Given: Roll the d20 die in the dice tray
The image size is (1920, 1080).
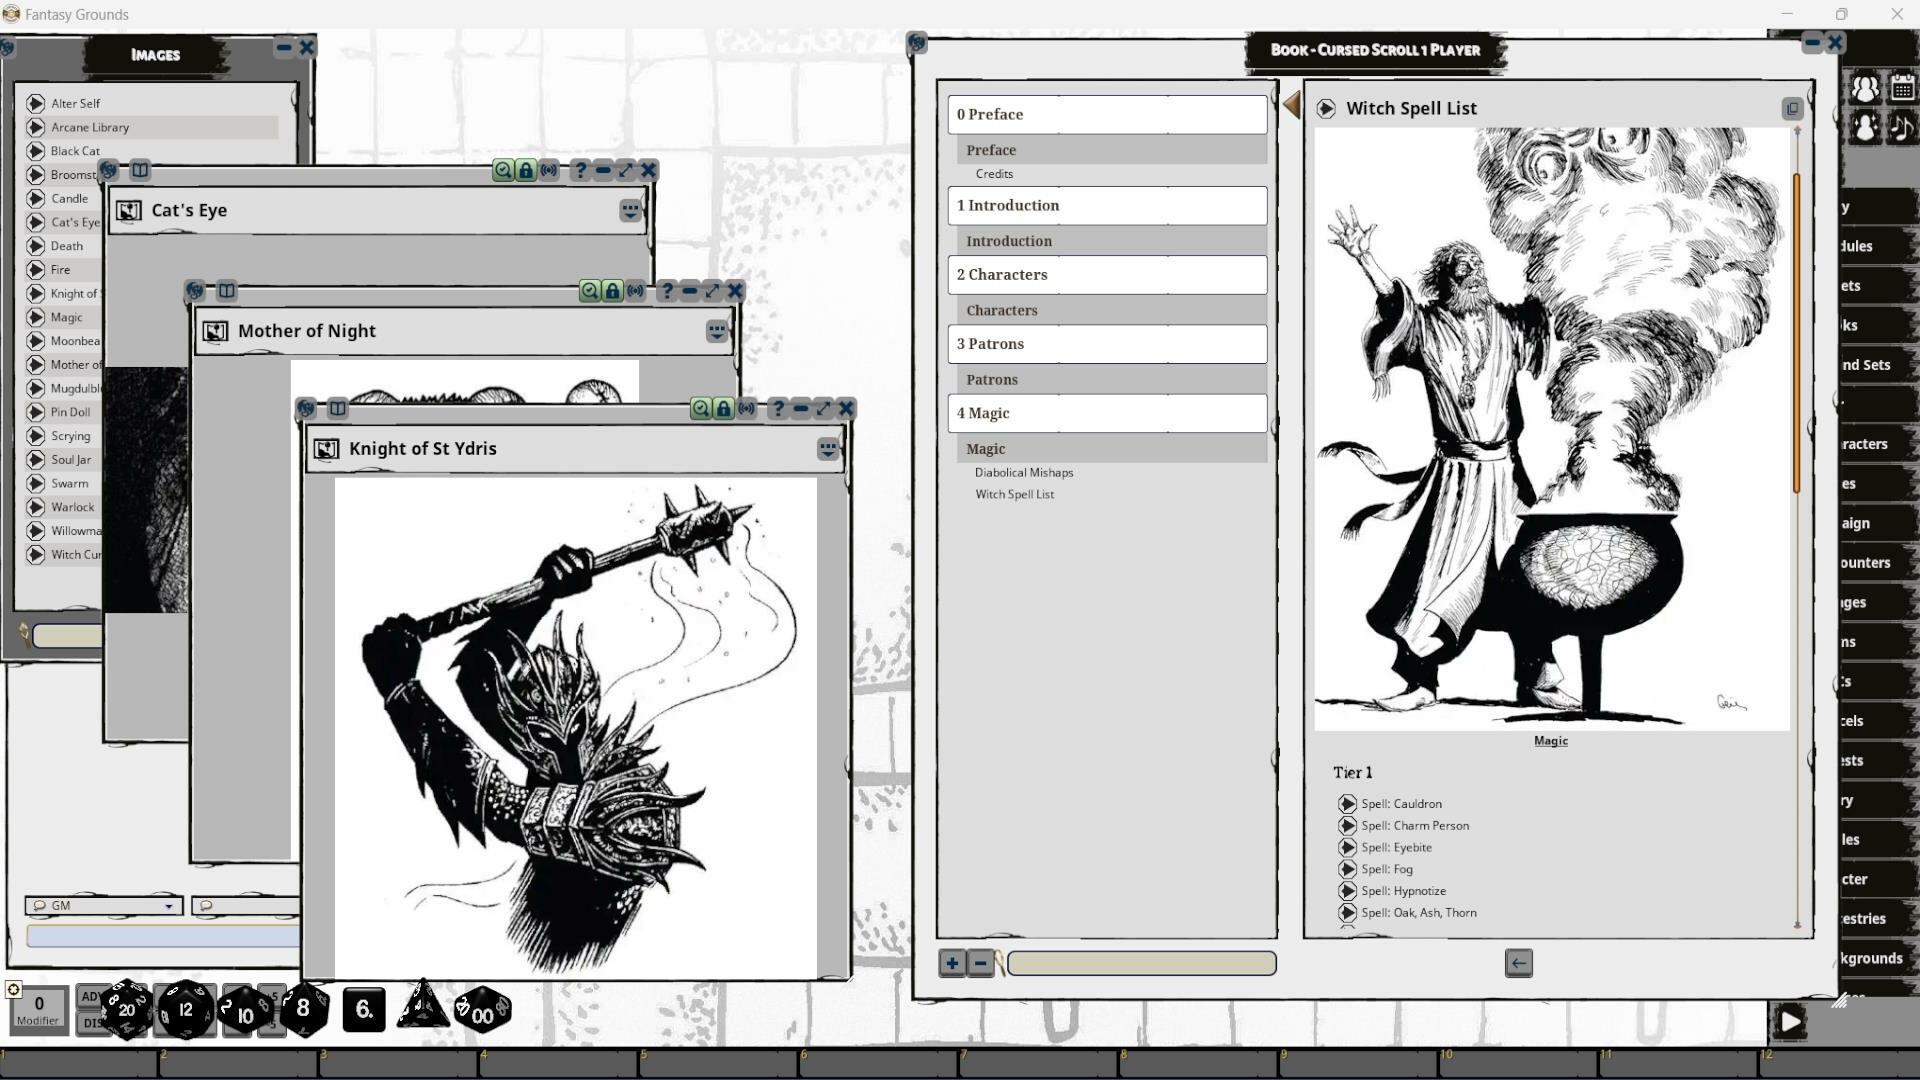Looking at the screenshot, I should [x=127, y=1010].
